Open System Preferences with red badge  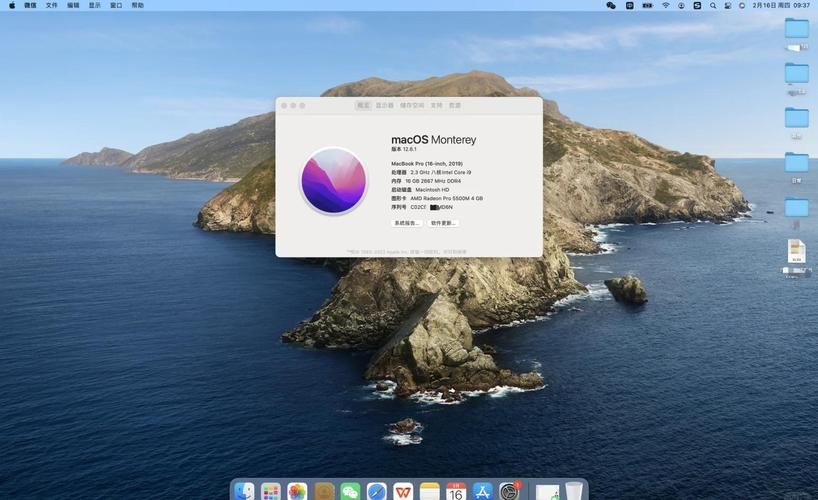click(509, 491)
